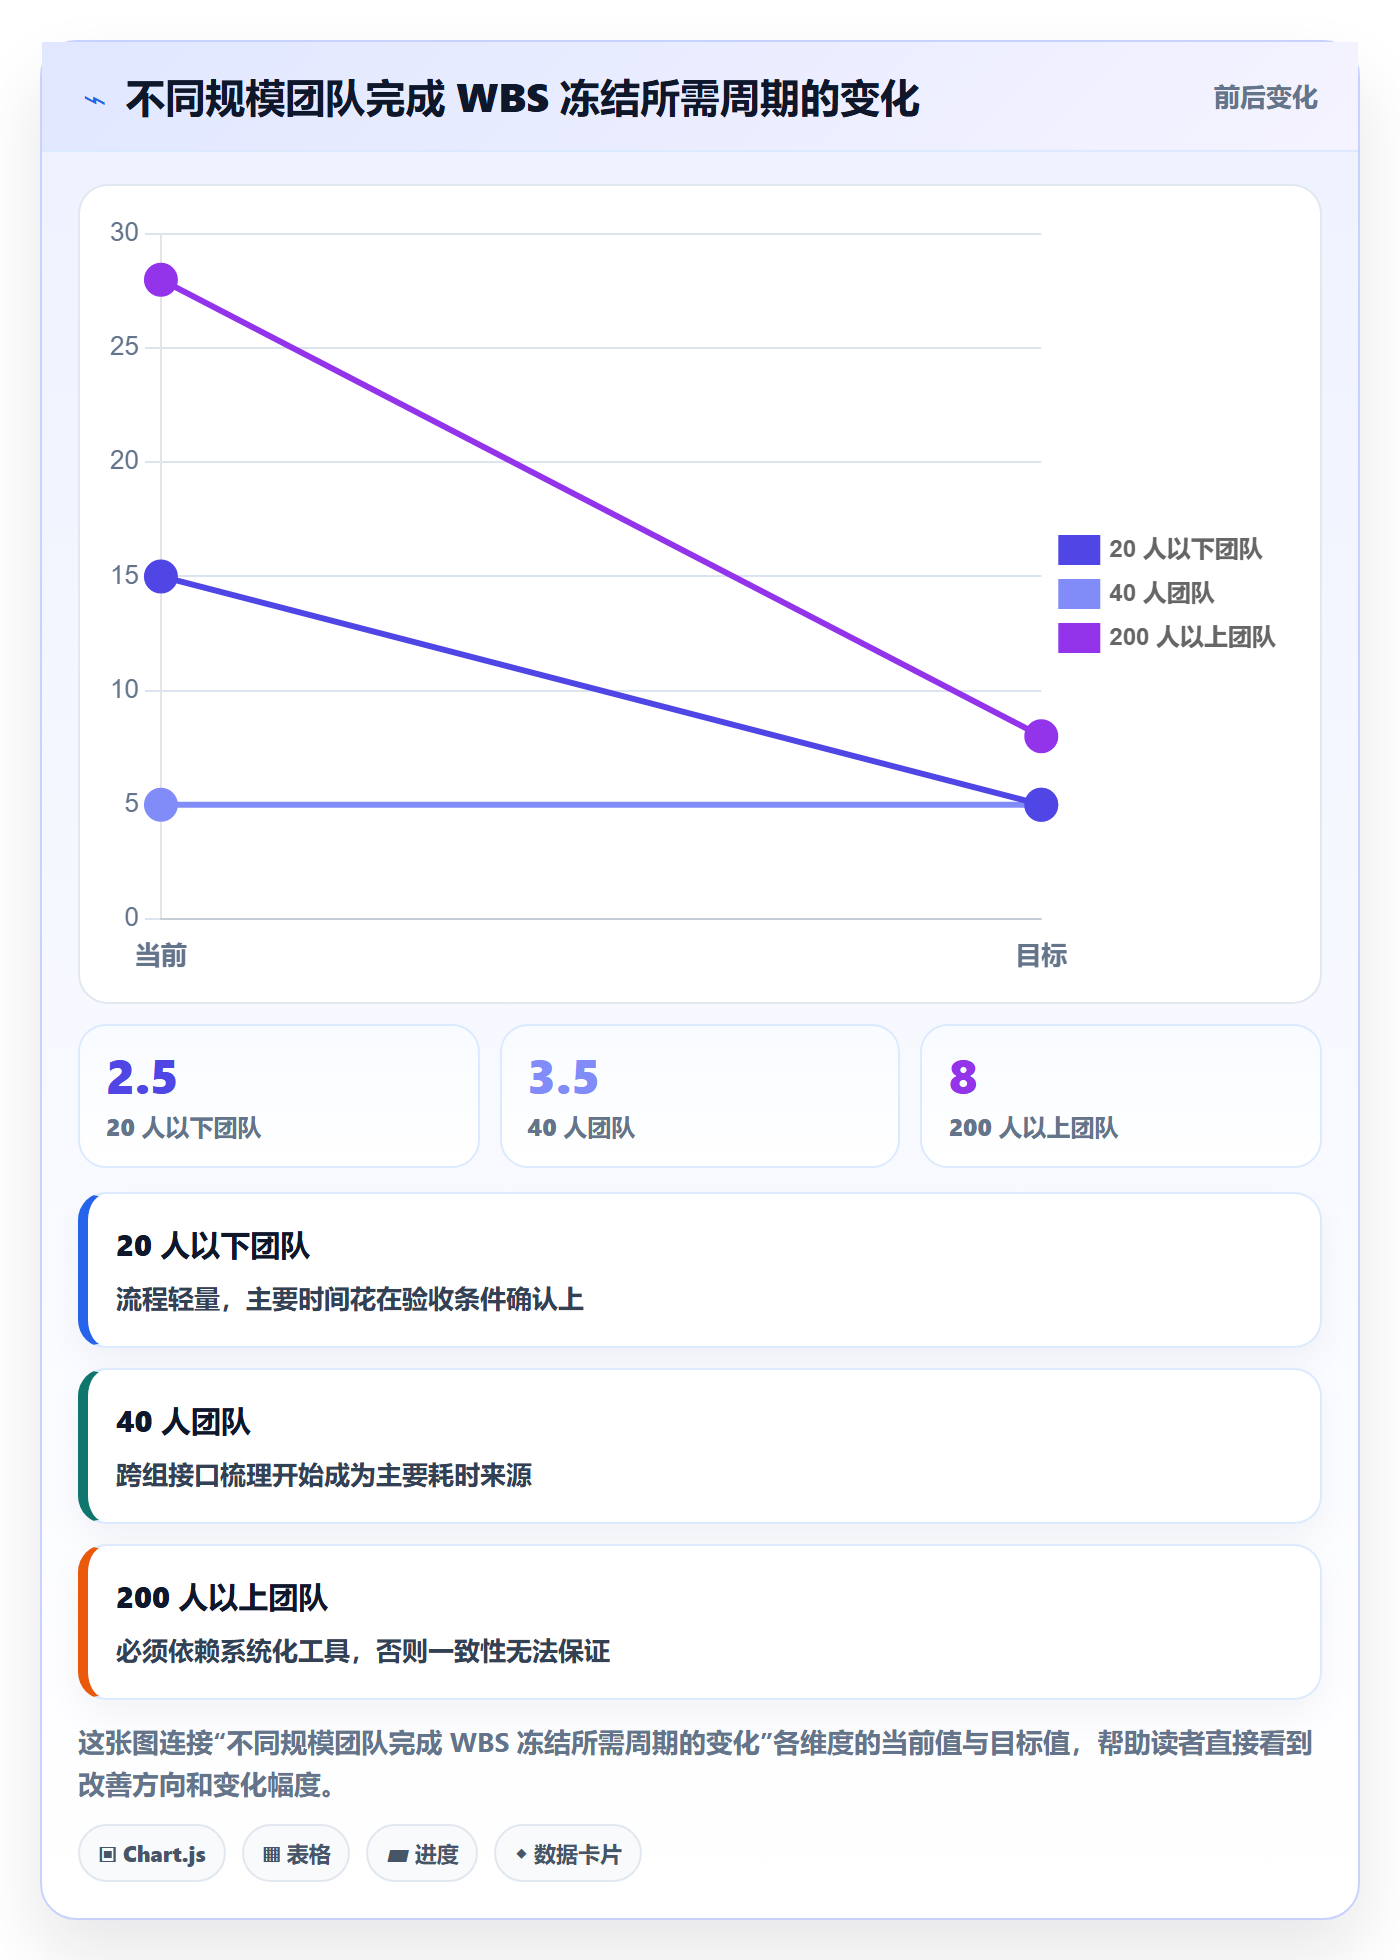This screenshot has width=1400, height=1960.
Task: Open the 3.5 stat card for 40 人团队
Action: [x=700, y=1096]
